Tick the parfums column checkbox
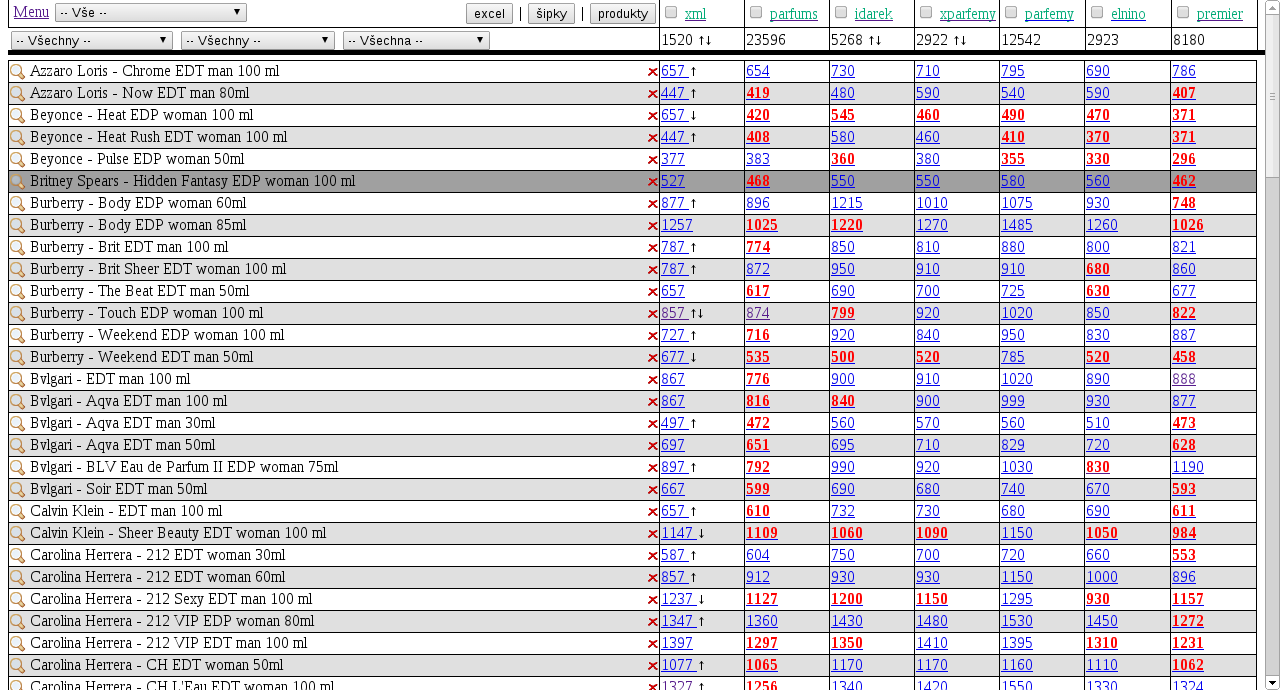1280x690 pixels. (x=756, y=13)
